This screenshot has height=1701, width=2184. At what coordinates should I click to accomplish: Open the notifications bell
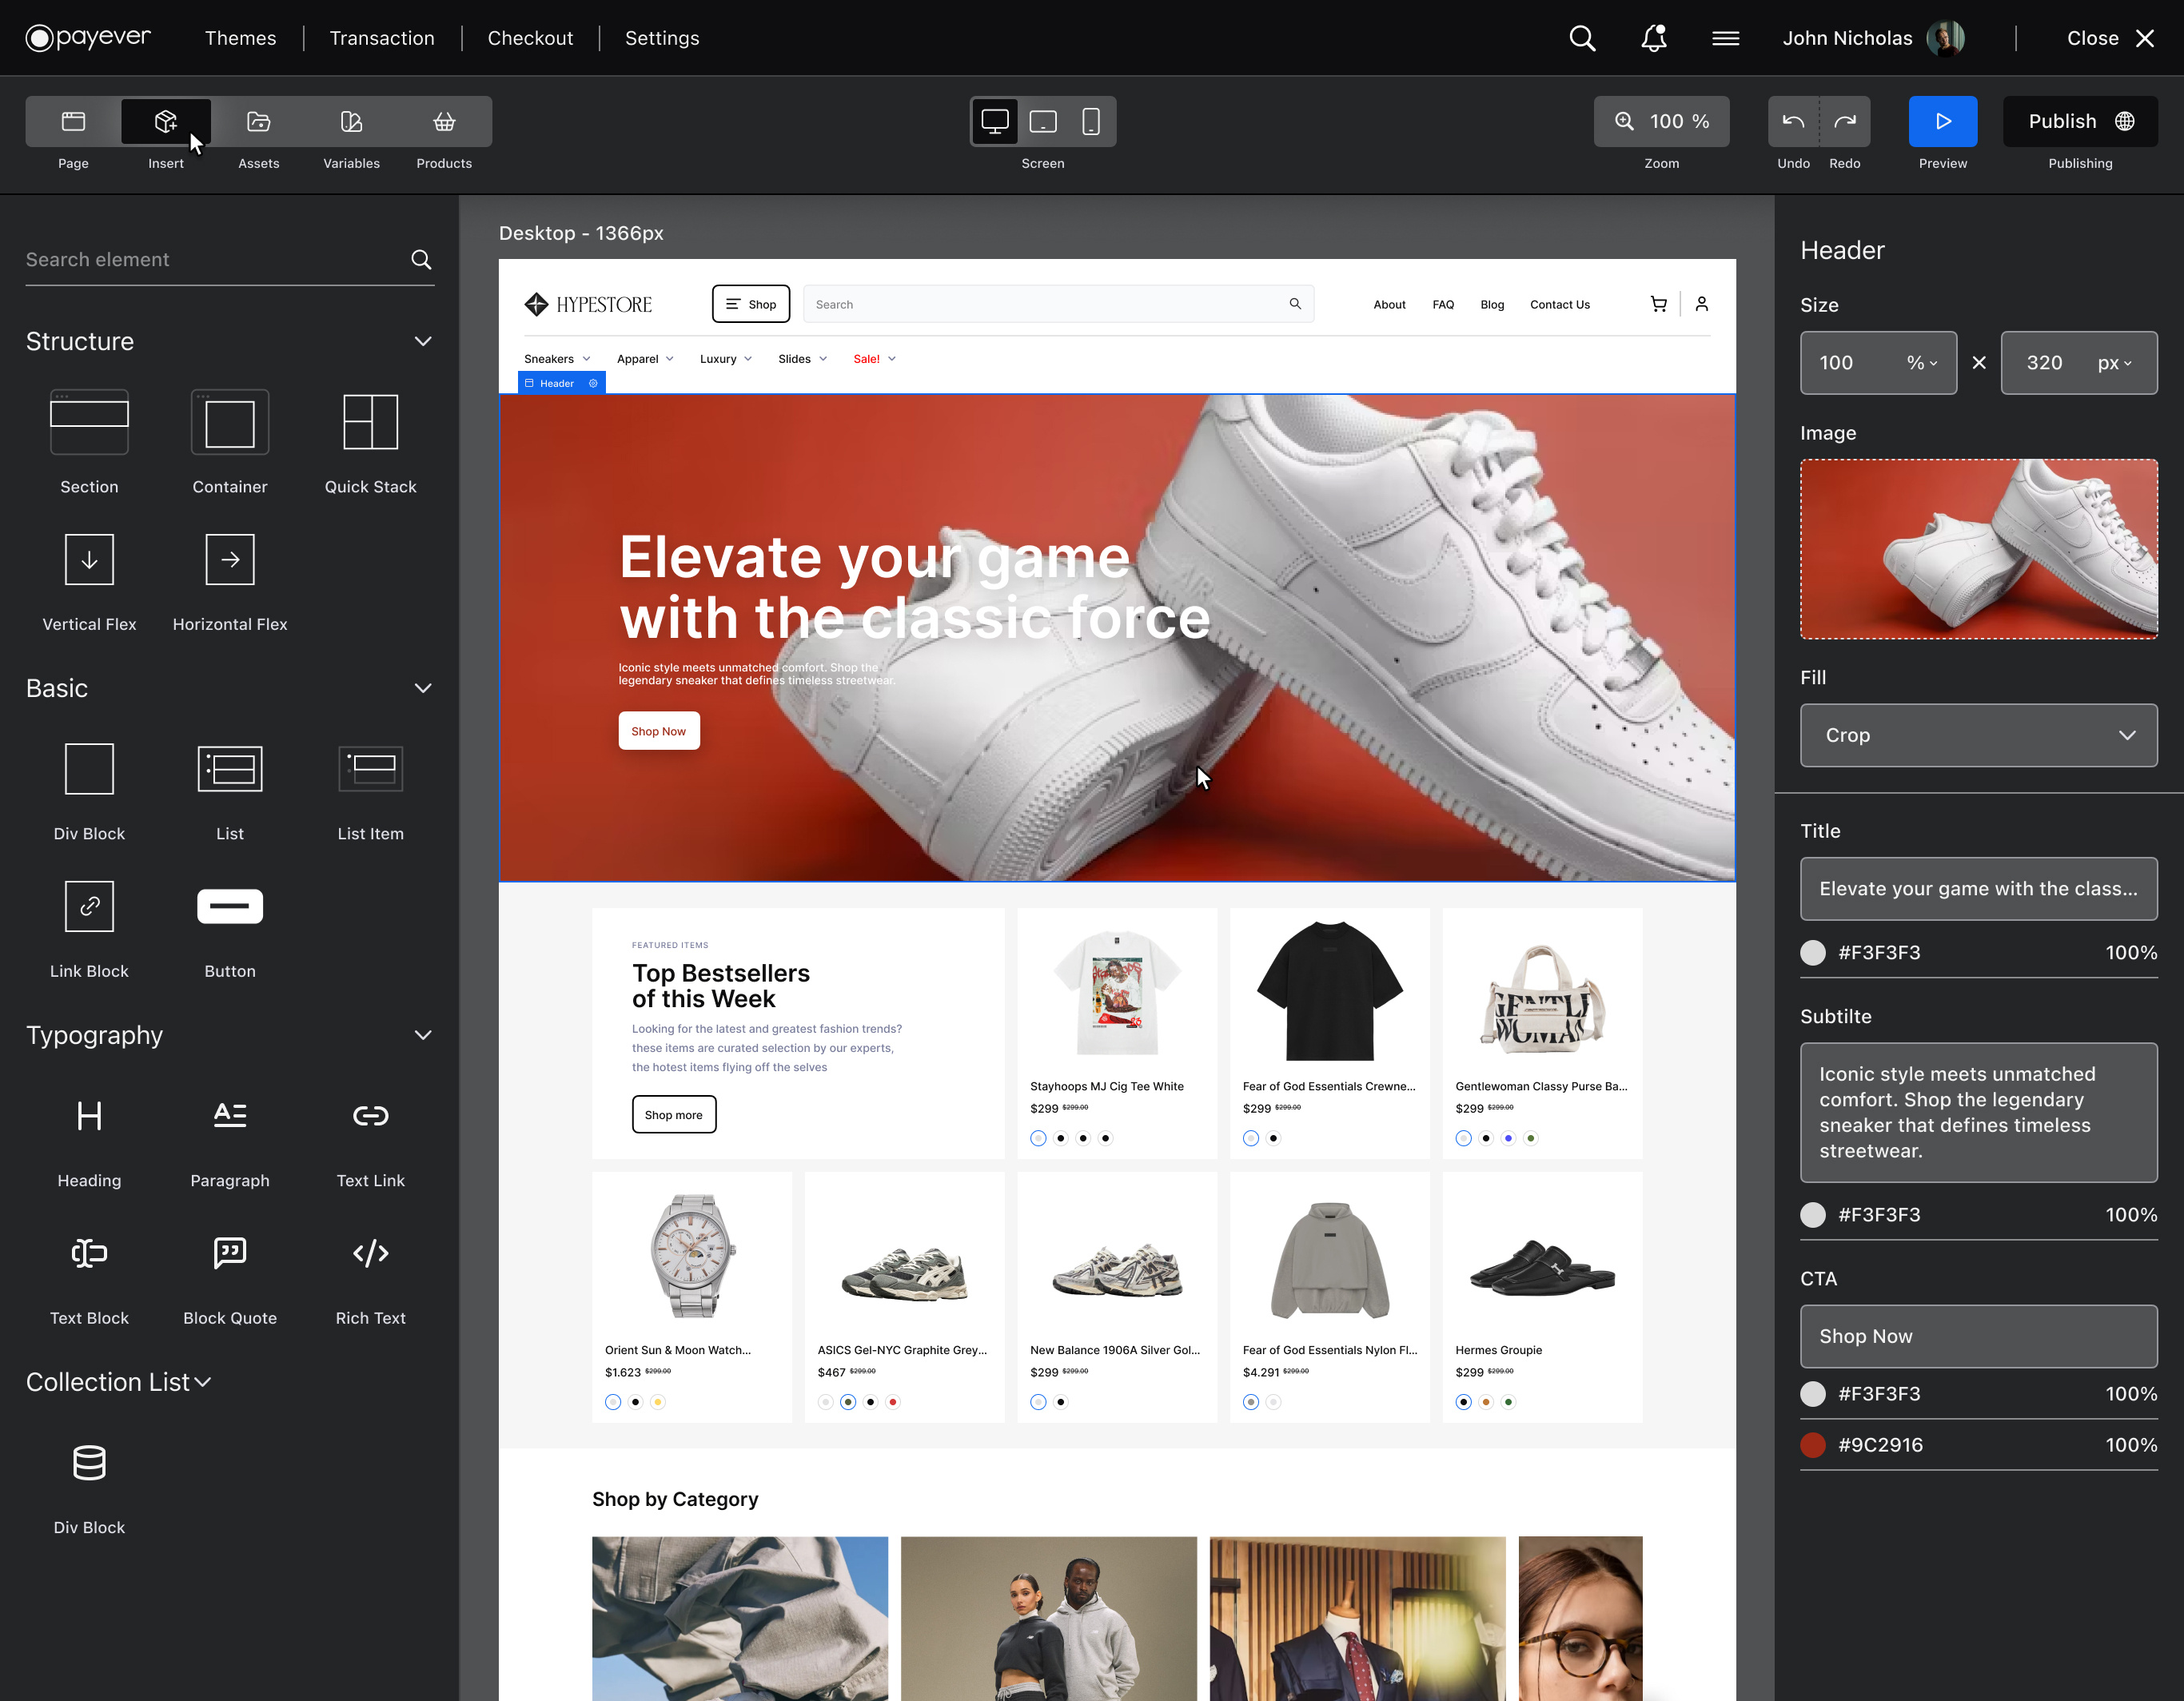pyautogui.click(x=1653, y=37)
